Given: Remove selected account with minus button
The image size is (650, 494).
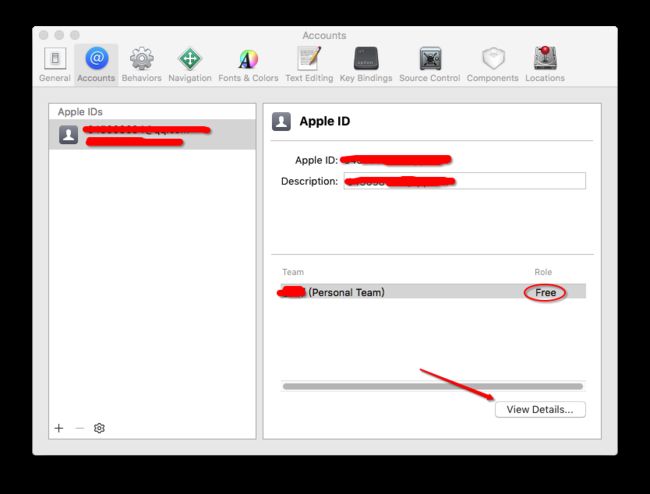Looking at the screenshot, I should click(80, 428).
